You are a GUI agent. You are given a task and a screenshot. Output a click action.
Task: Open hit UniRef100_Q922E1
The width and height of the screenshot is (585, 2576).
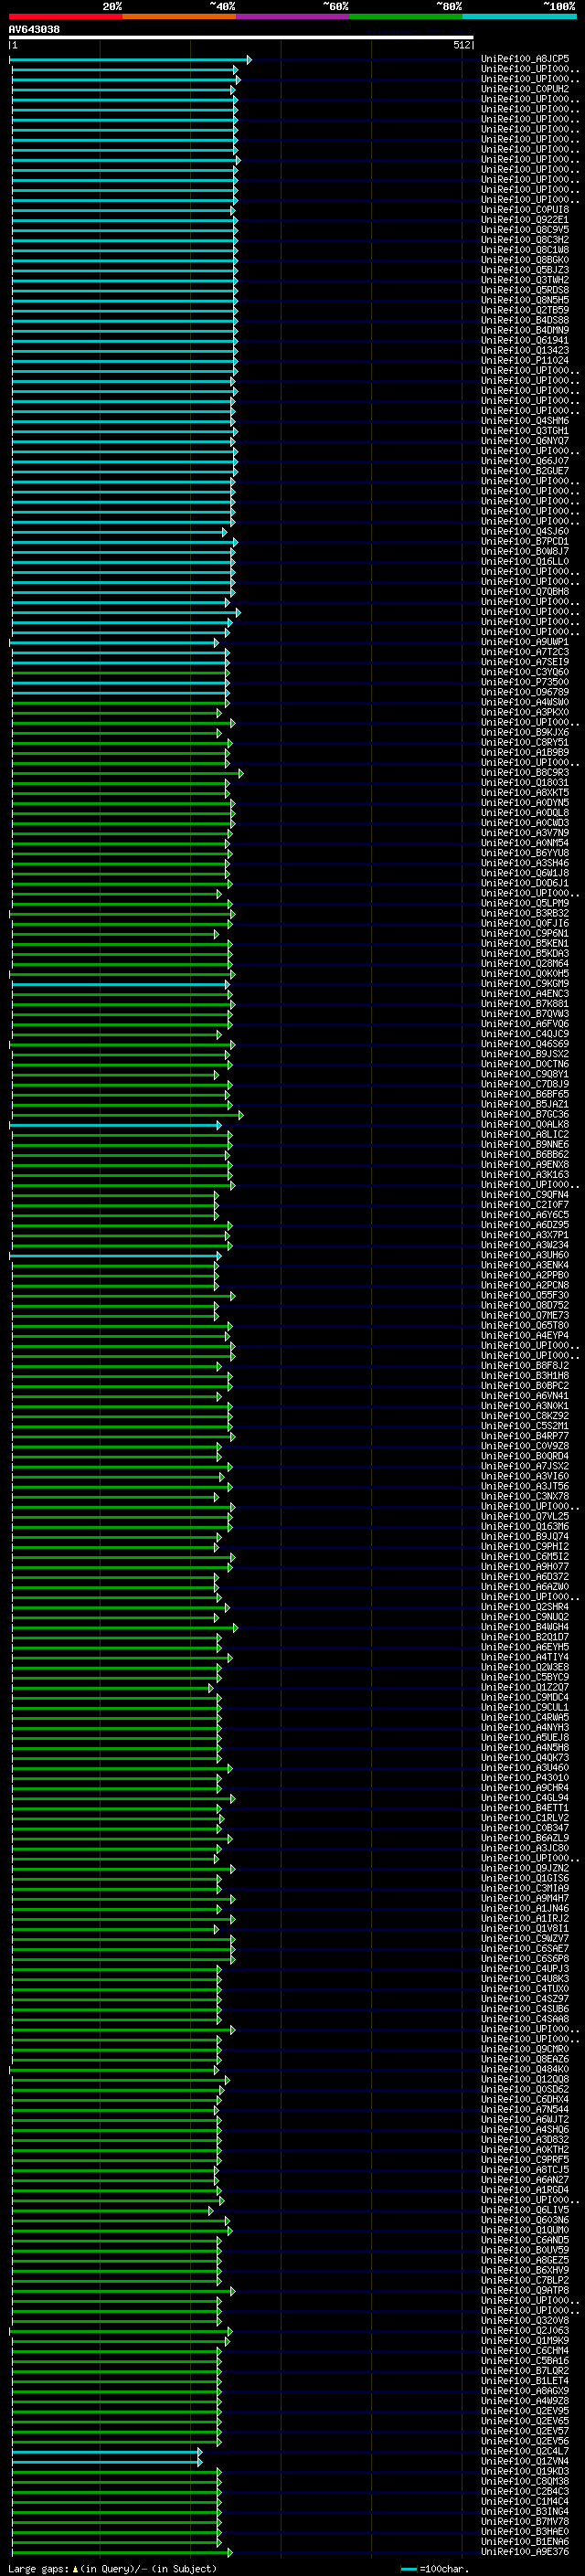pos(525,220)
